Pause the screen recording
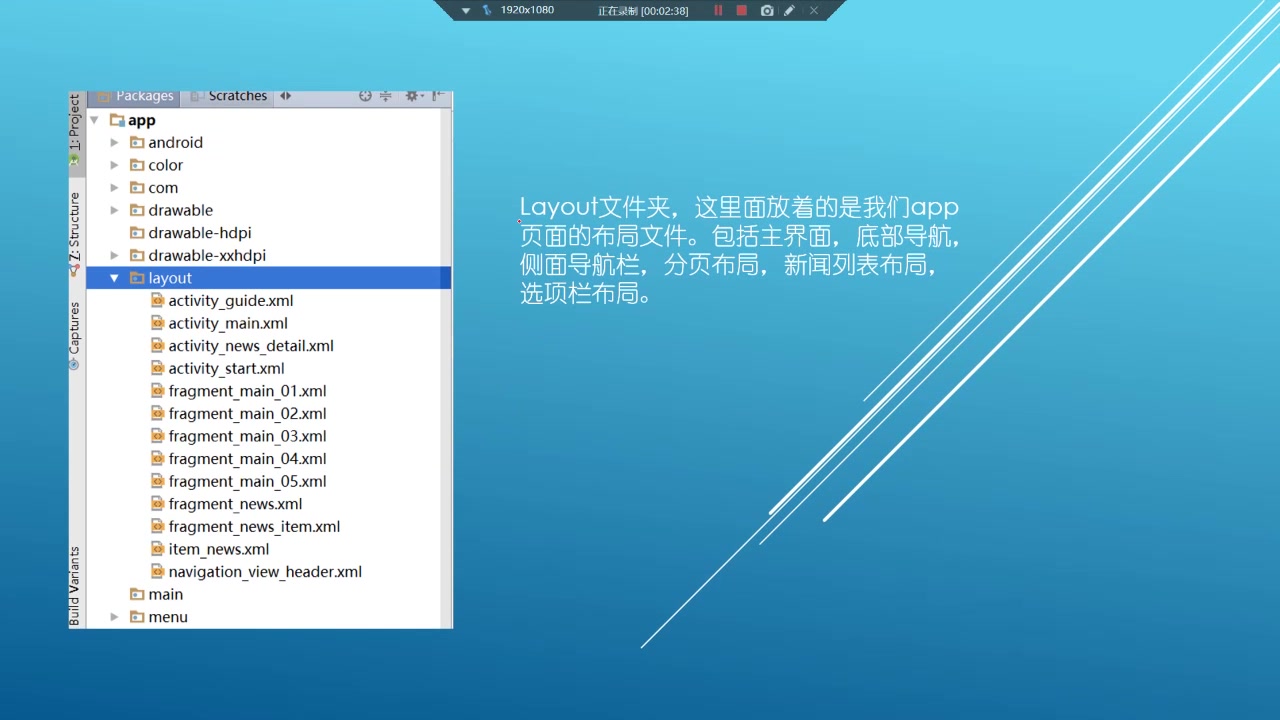This screenshot has width=1280, height=720. pyautogui.click(x=717, y=10)
